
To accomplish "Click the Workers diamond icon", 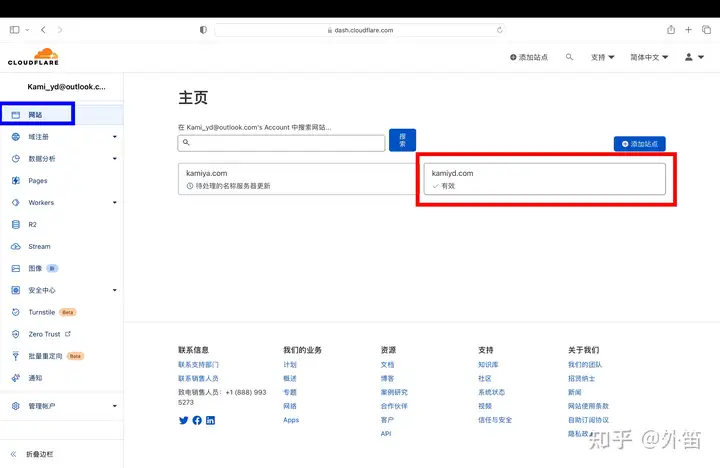I will click(x=16, y=203).
